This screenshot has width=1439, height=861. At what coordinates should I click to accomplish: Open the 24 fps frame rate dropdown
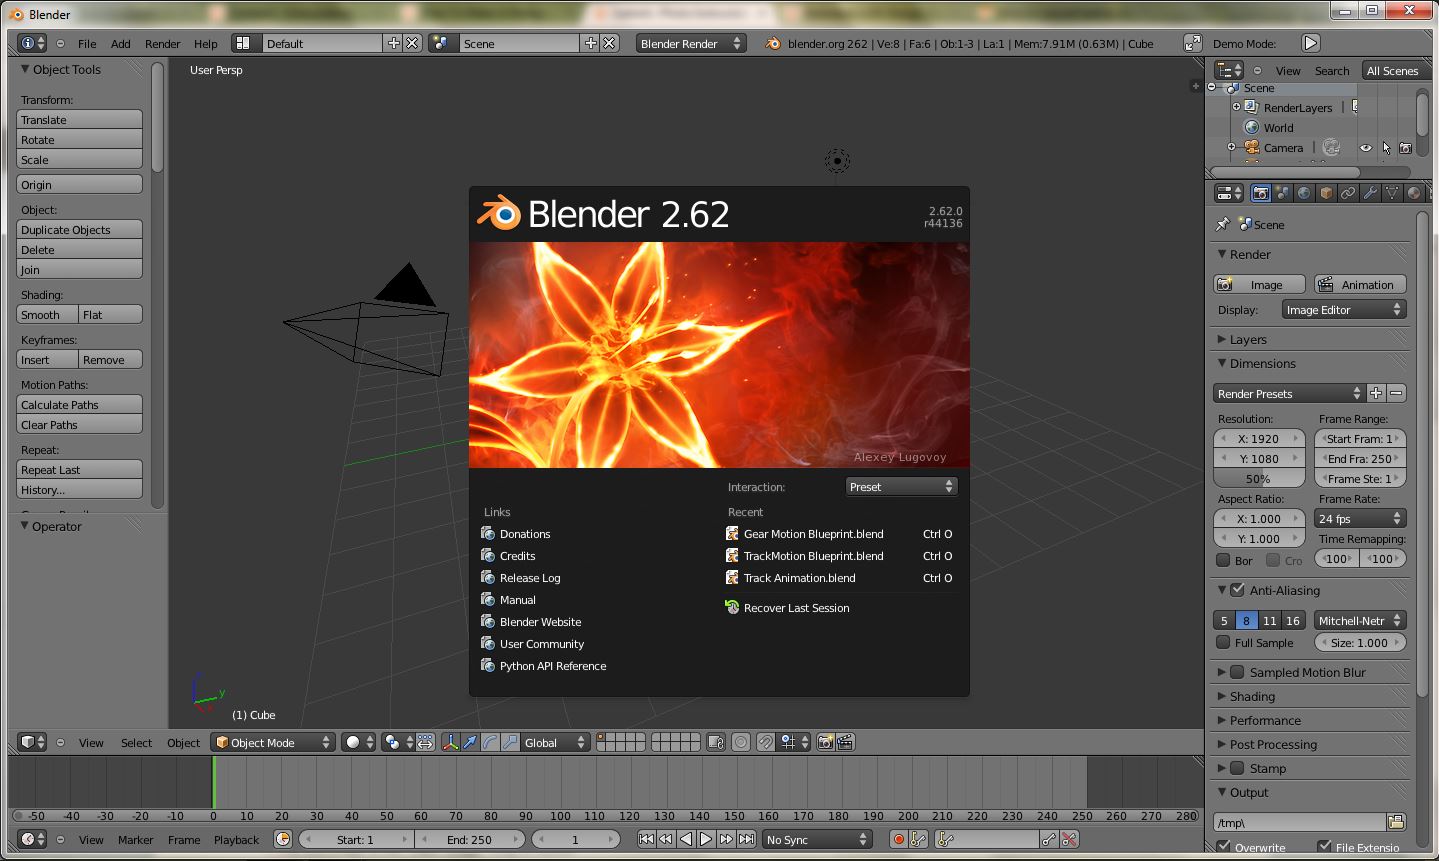pos(1360,519)
